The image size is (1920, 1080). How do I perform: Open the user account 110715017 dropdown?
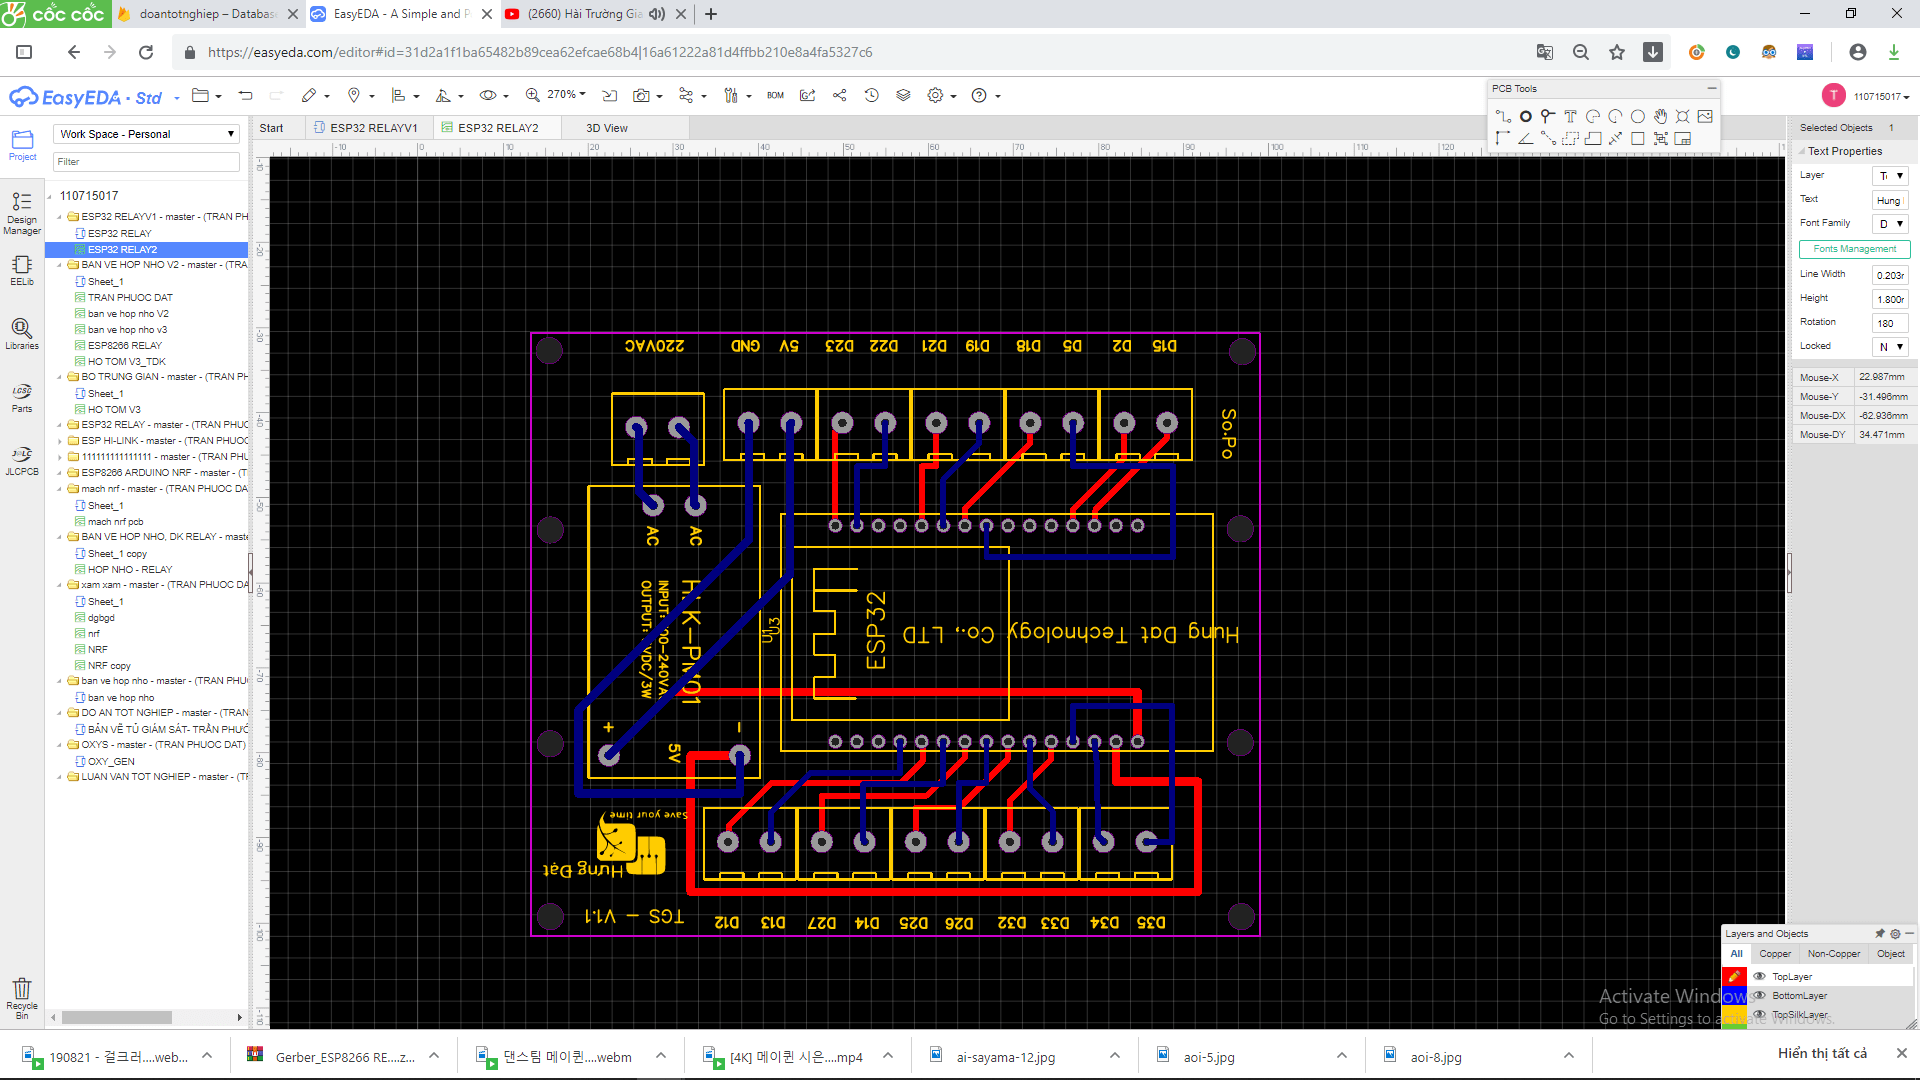click(1880, 97)
